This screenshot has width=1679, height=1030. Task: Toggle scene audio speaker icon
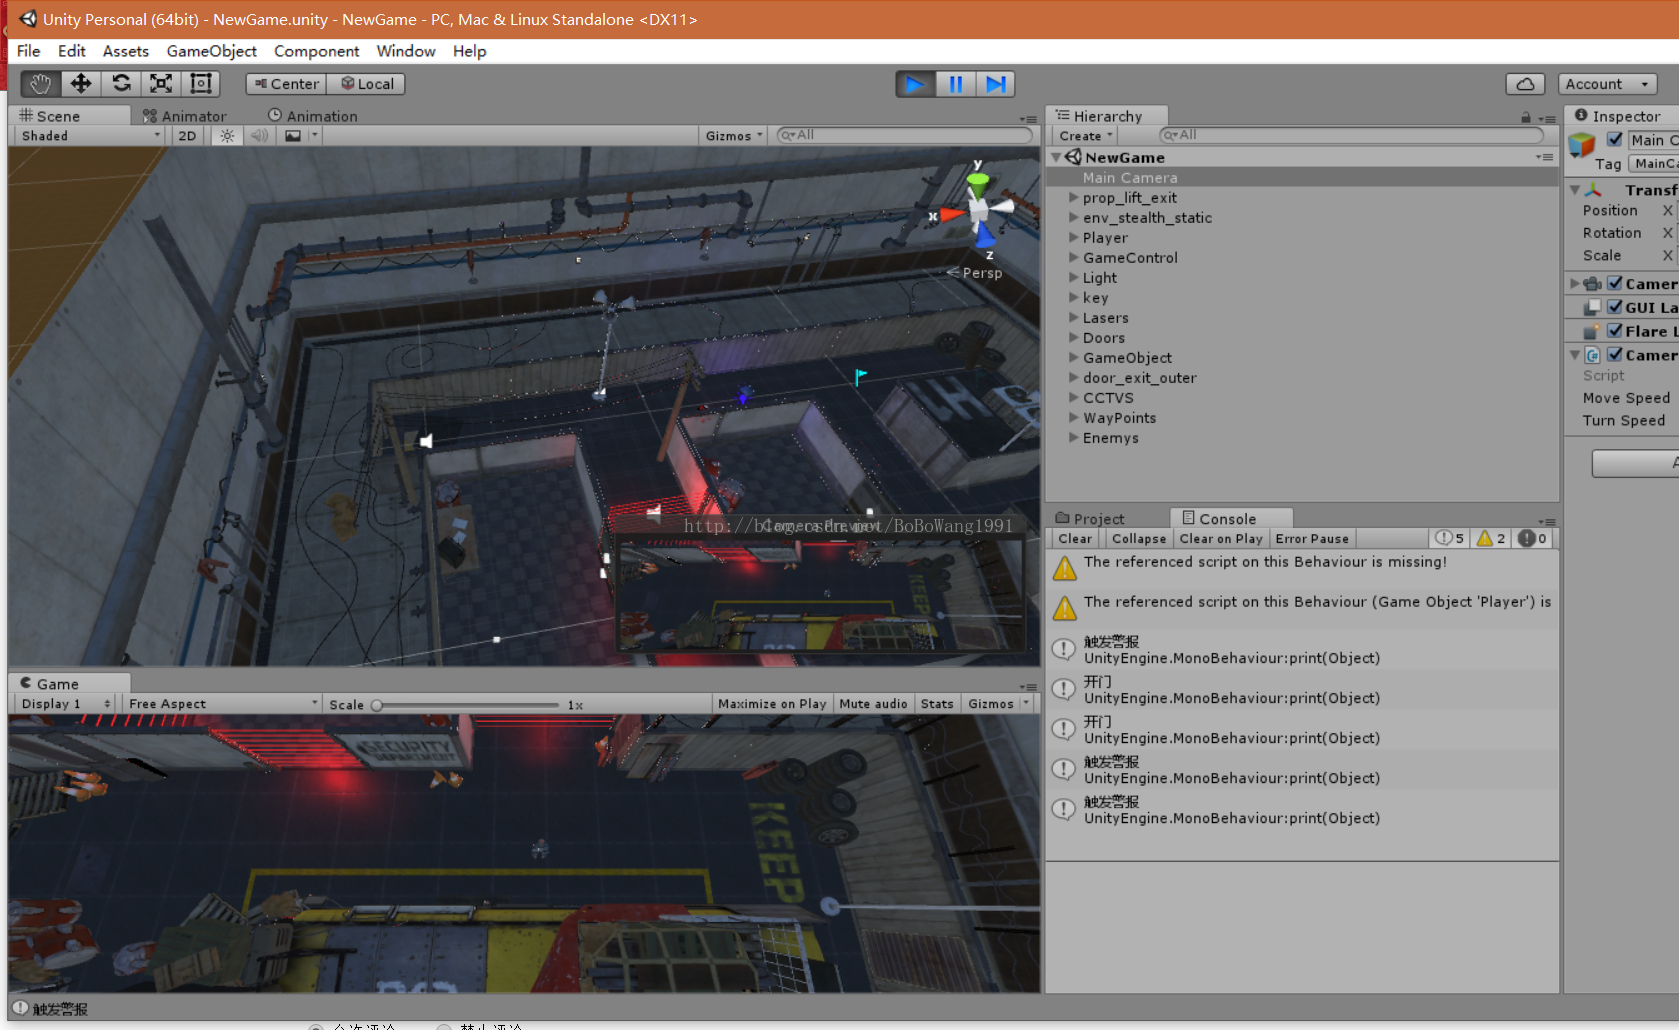pyautogui.click(x=259, y=136)
